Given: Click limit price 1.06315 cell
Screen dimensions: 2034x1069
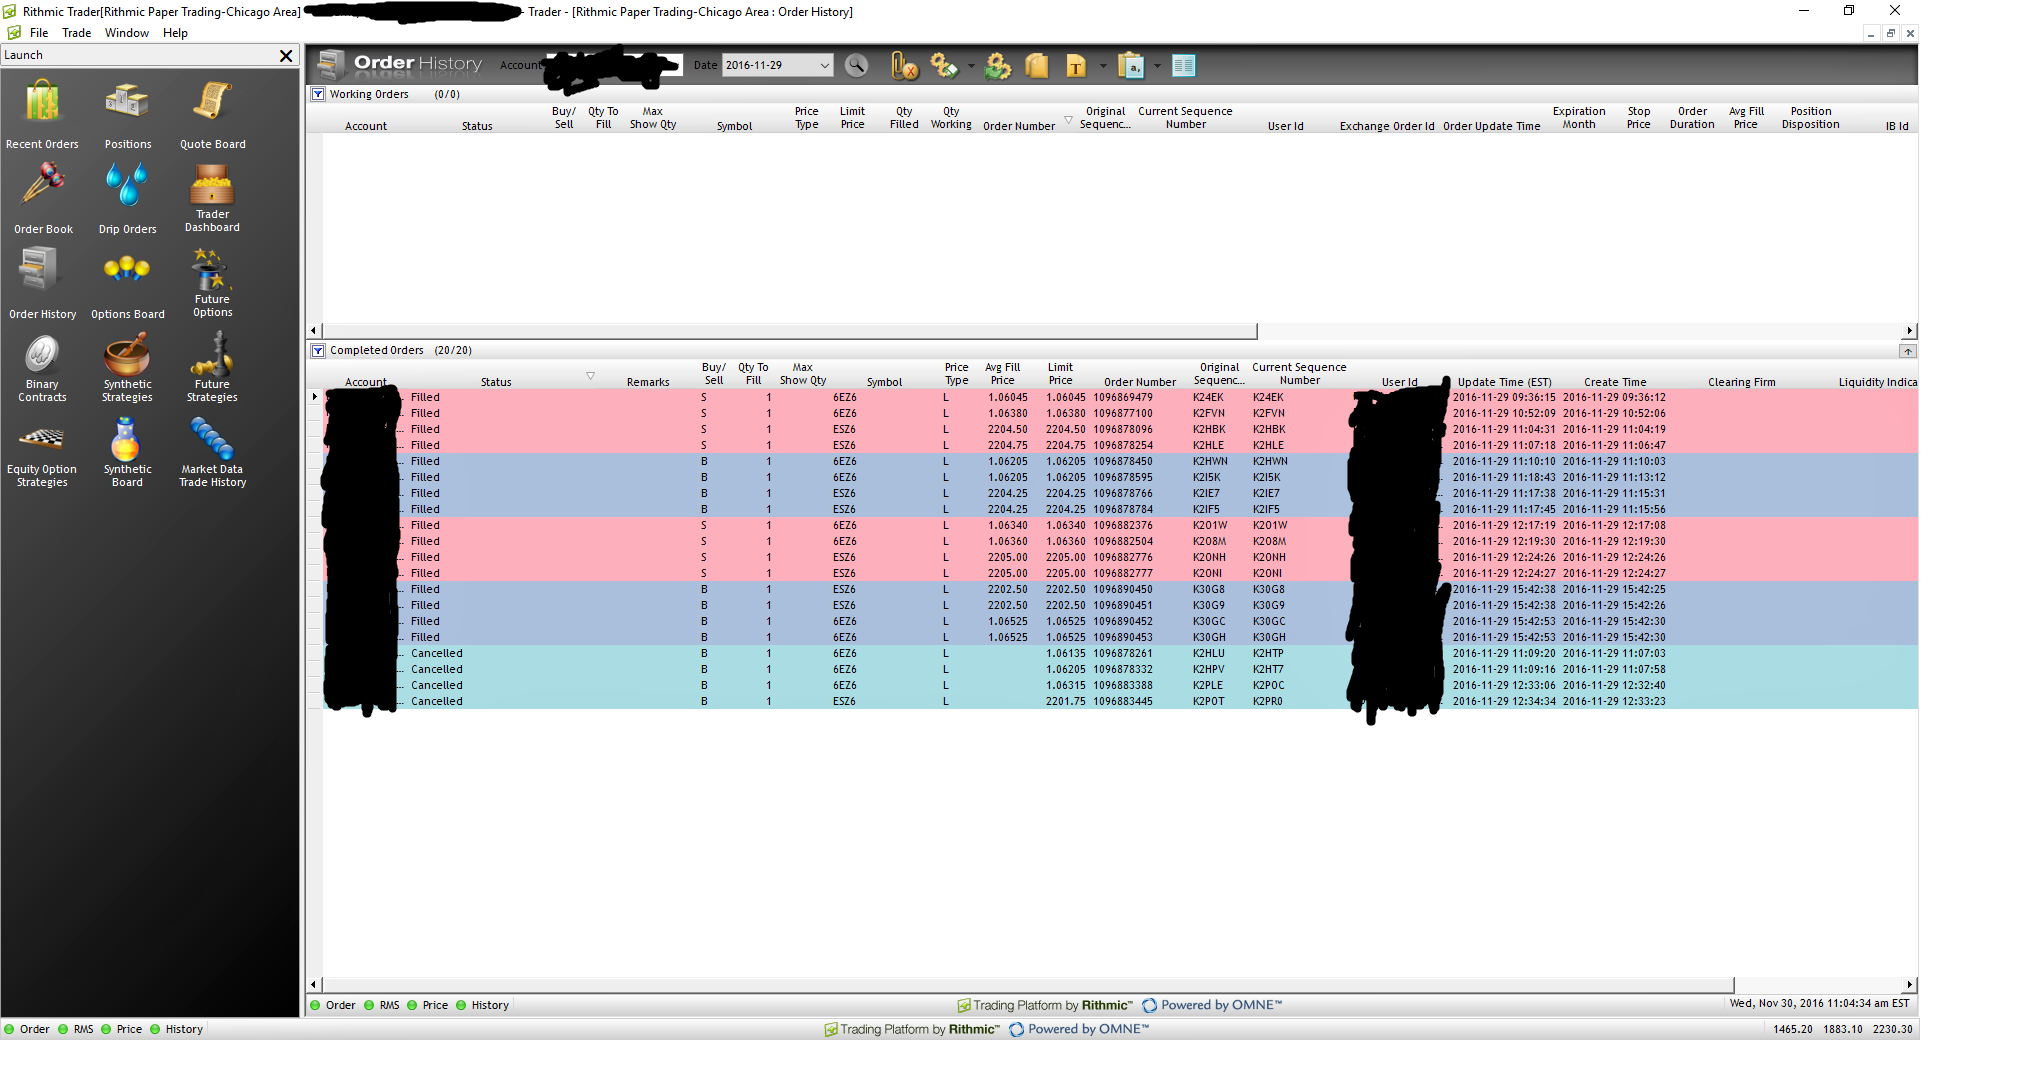Looking at the screenshot, I should tap(1065, 685).
